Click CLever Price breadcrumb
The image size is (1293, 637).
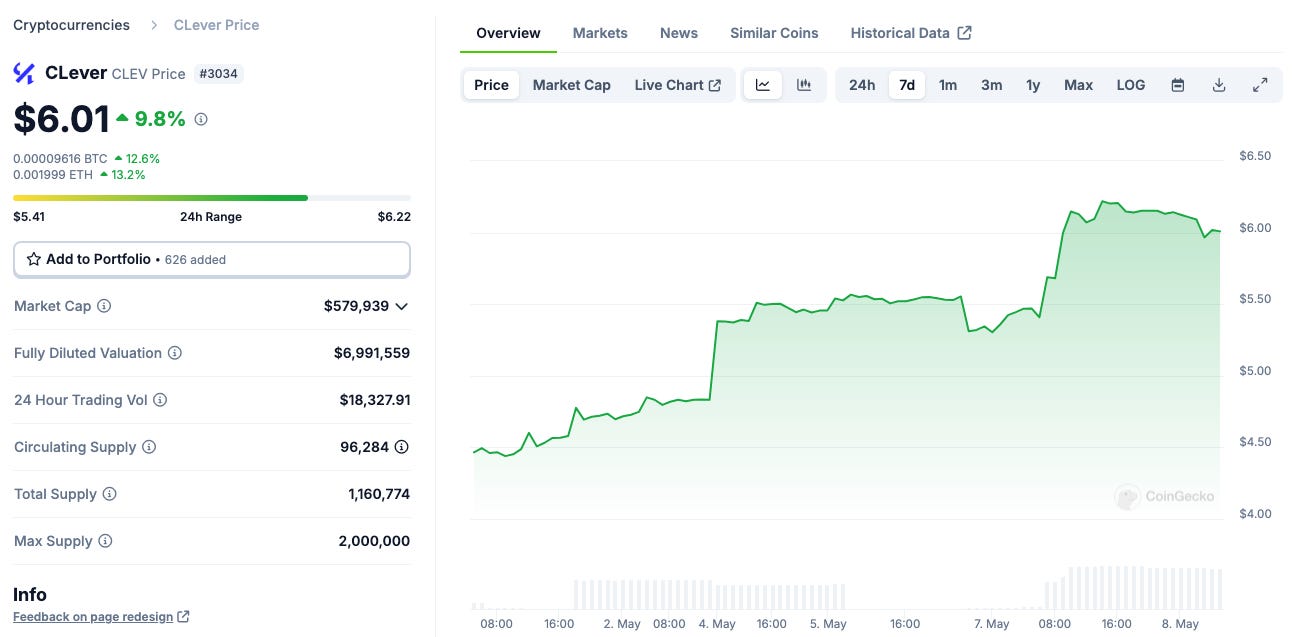coord(216,25)
